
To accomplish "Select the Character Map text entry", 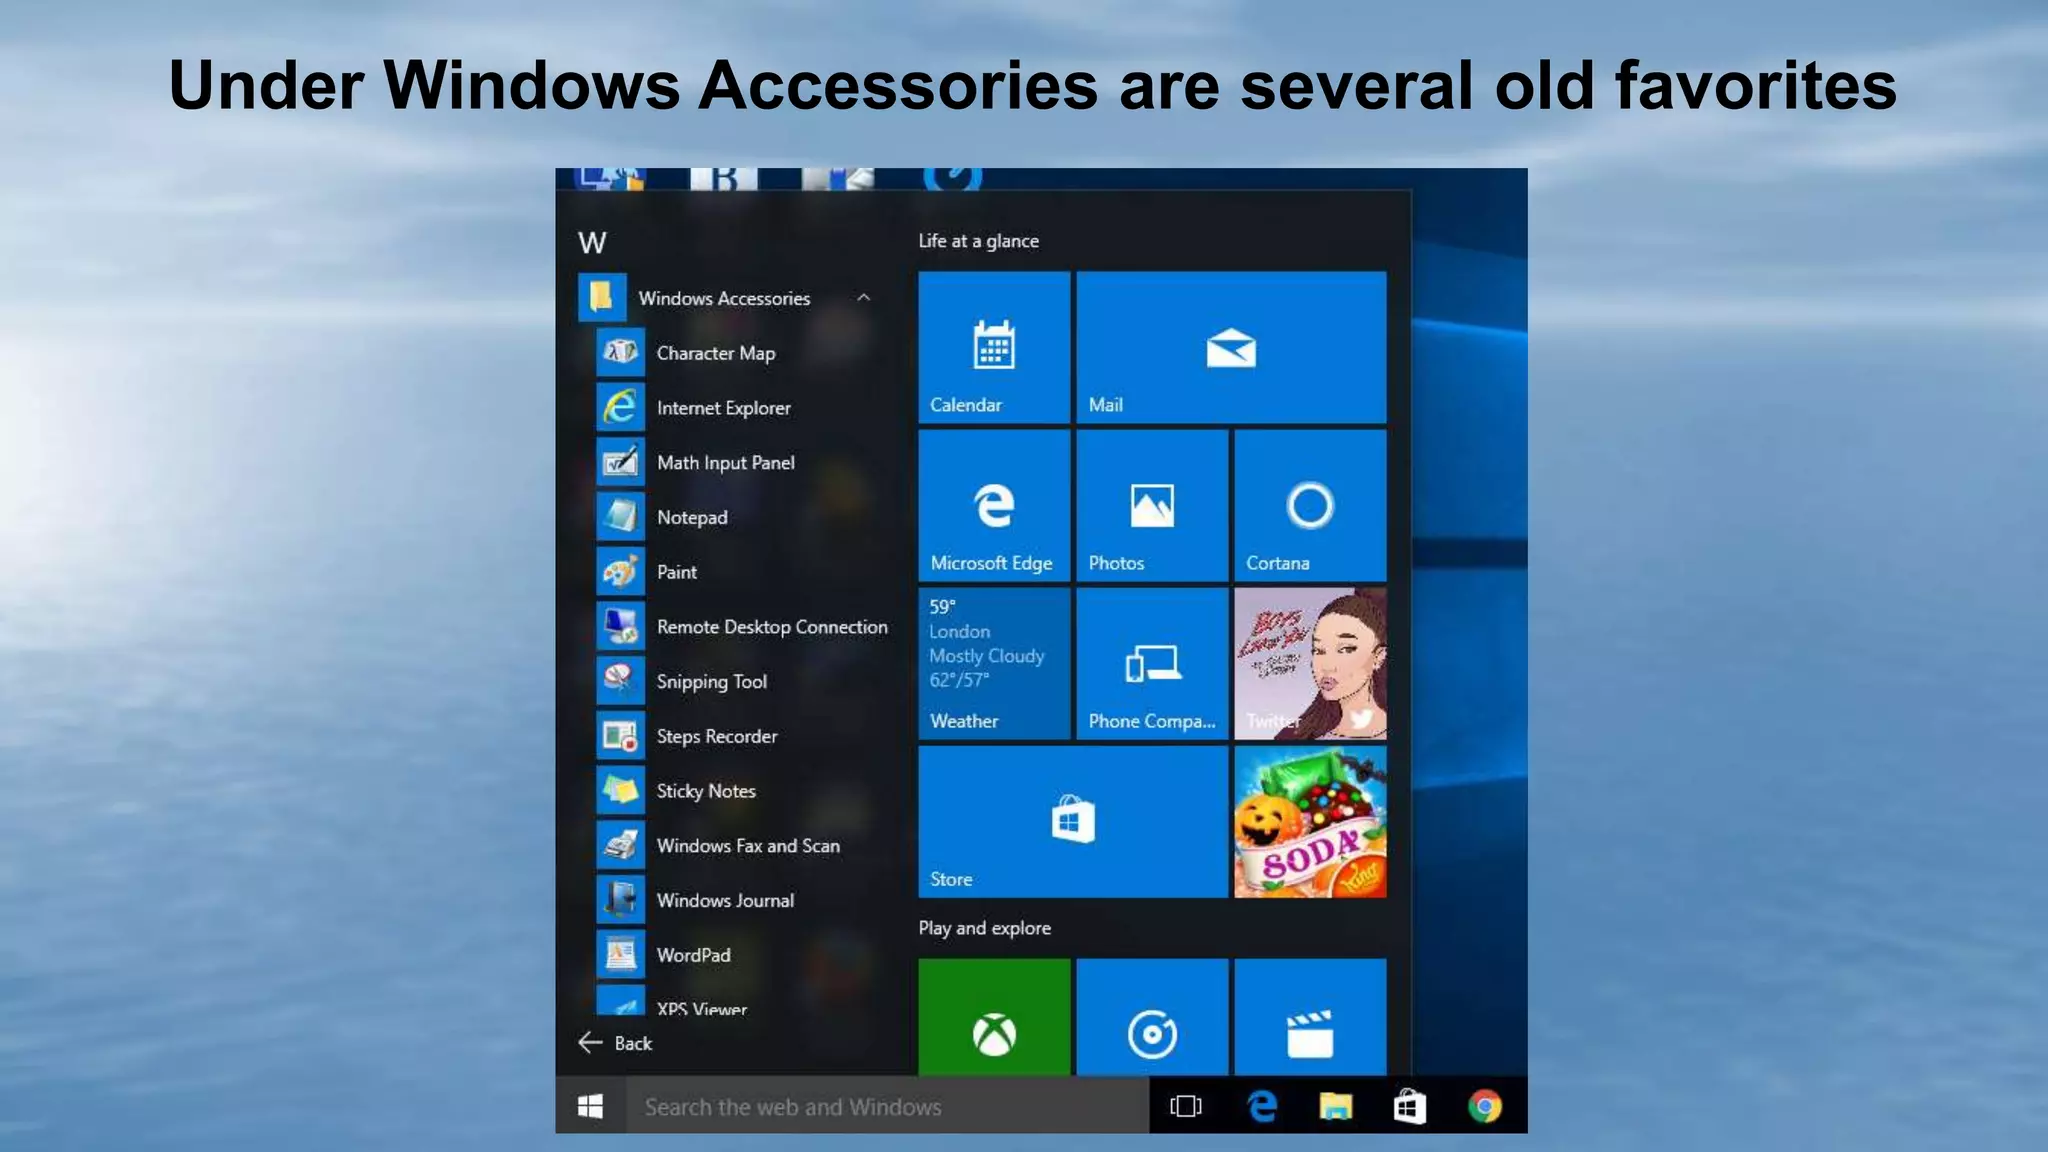I will pyautogui.click(x=716, y=353).
